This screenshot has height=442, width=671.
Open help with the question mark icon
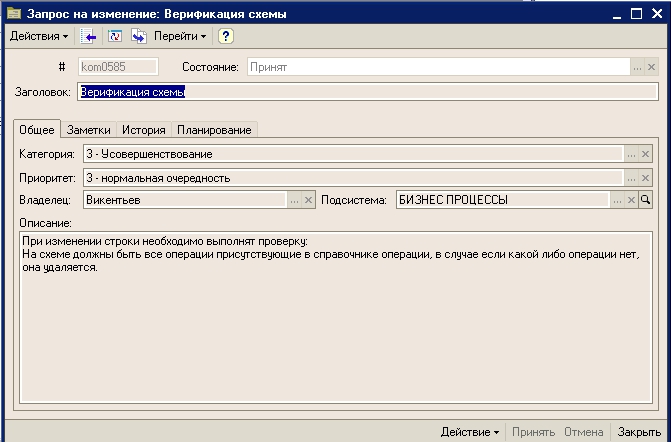point(226,36)
